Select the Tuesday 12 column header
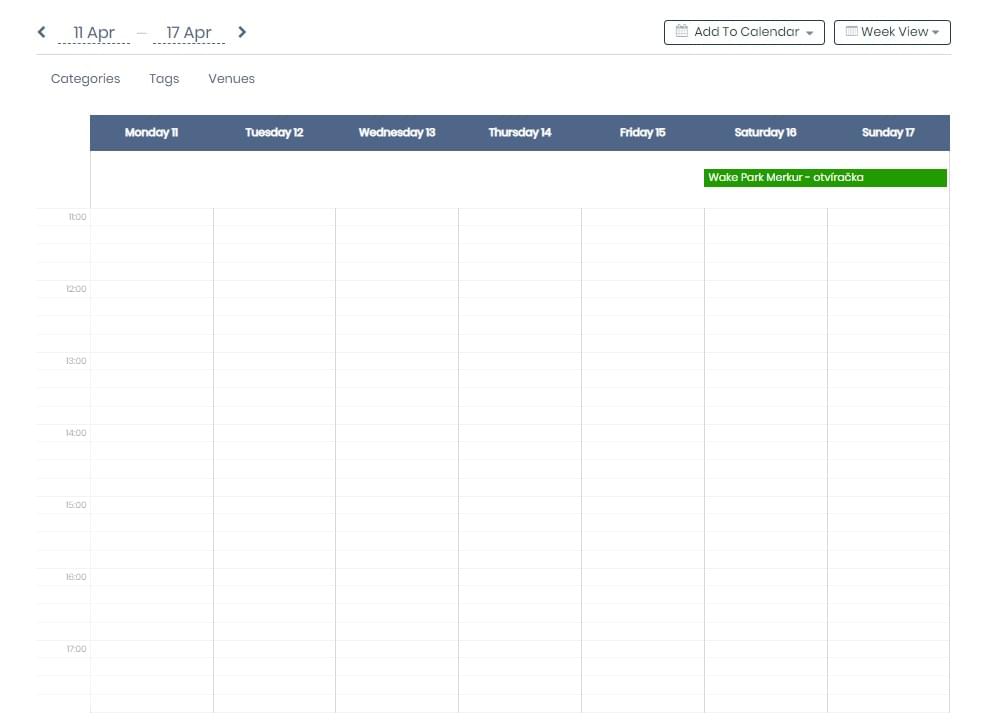The width and height of the screenshot is (1007, 725). click(x=274, y=132)
